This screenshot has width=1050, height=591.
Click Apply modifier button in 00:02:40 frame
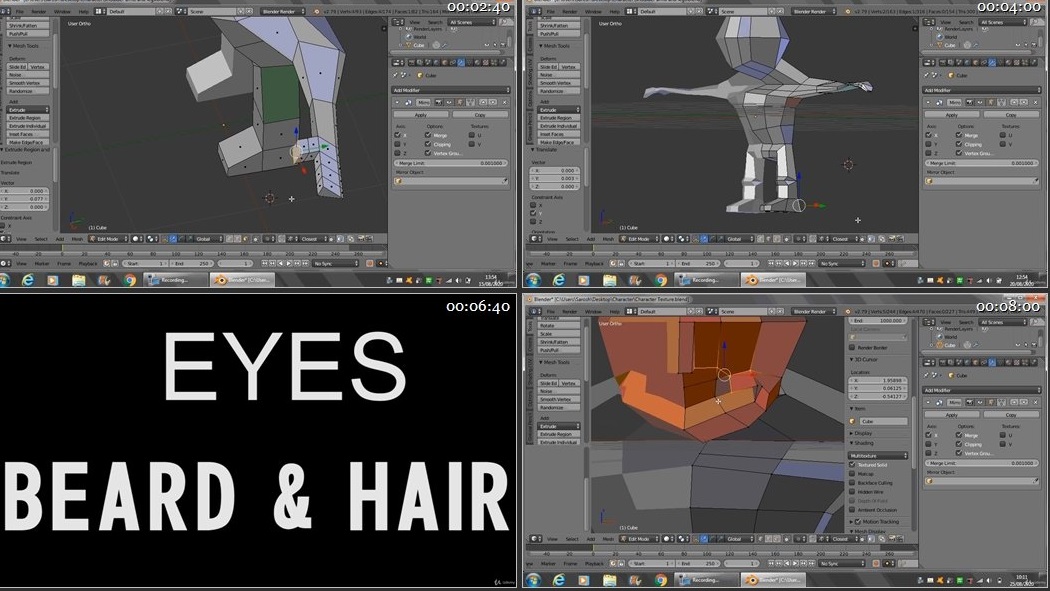(x=421, y=115)
